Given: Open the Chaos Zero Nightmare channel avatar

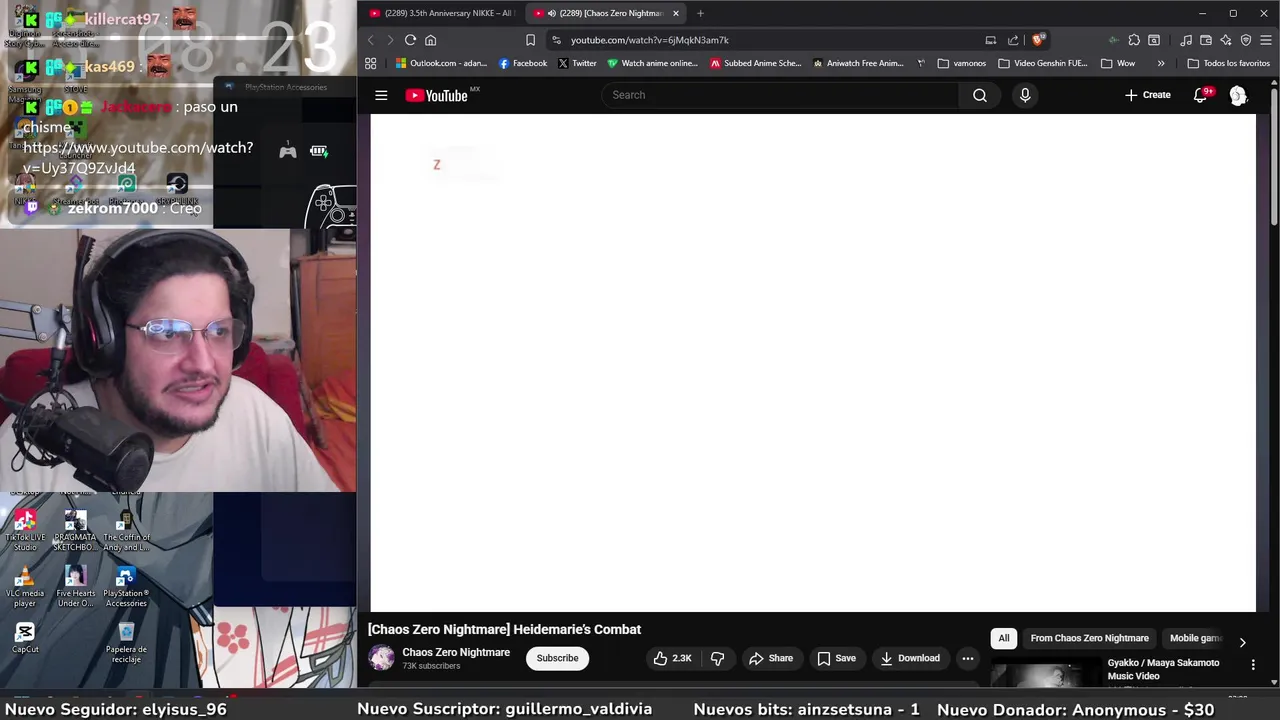Looking at the screenshot, I should (x=382, y=658).
